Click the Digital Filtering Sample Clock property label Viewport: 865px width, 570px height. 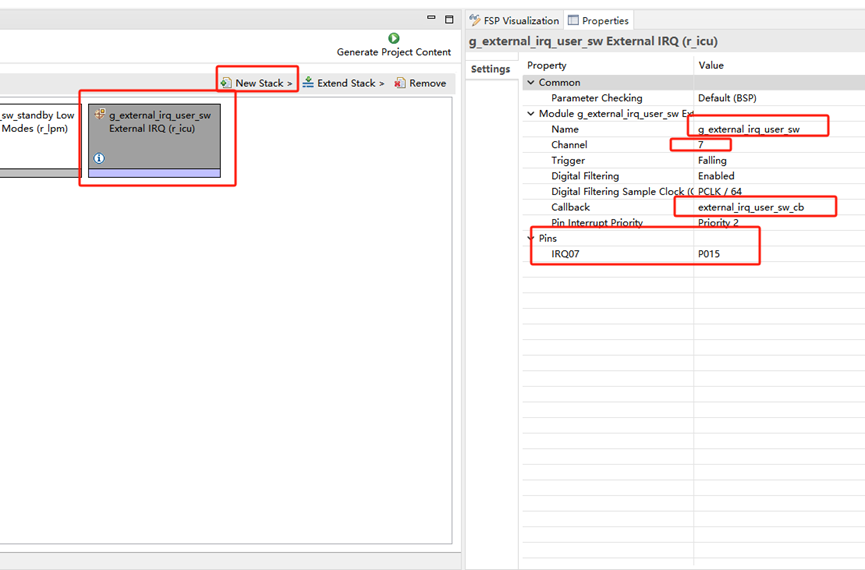[x=622, y=191]
